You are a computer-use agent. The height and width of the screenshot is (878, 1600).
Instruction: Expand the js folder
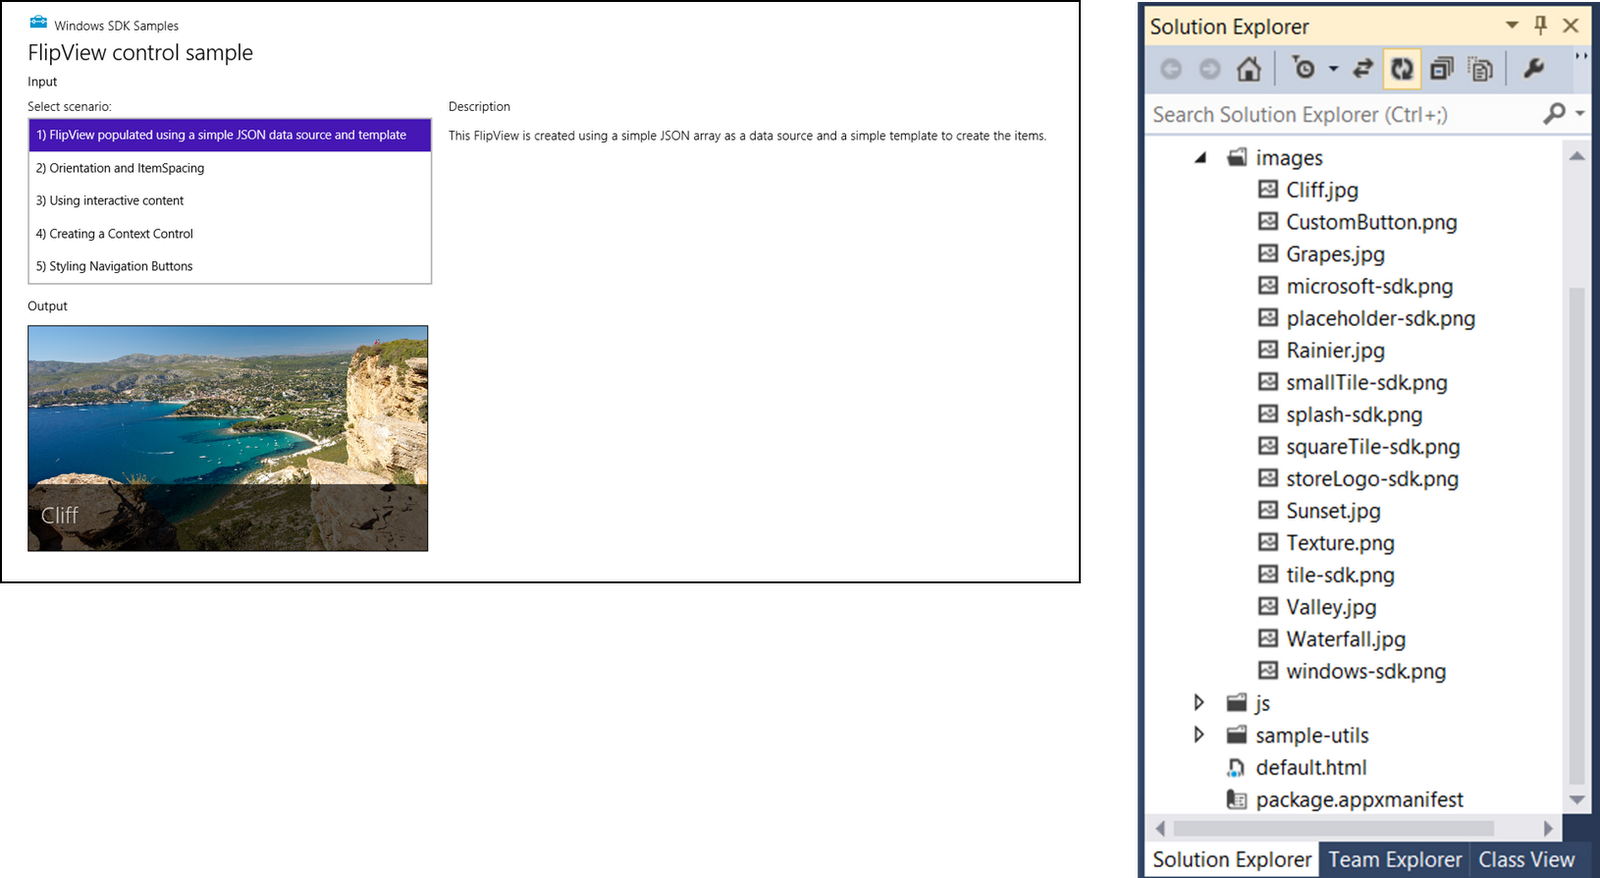(1199, 703)
